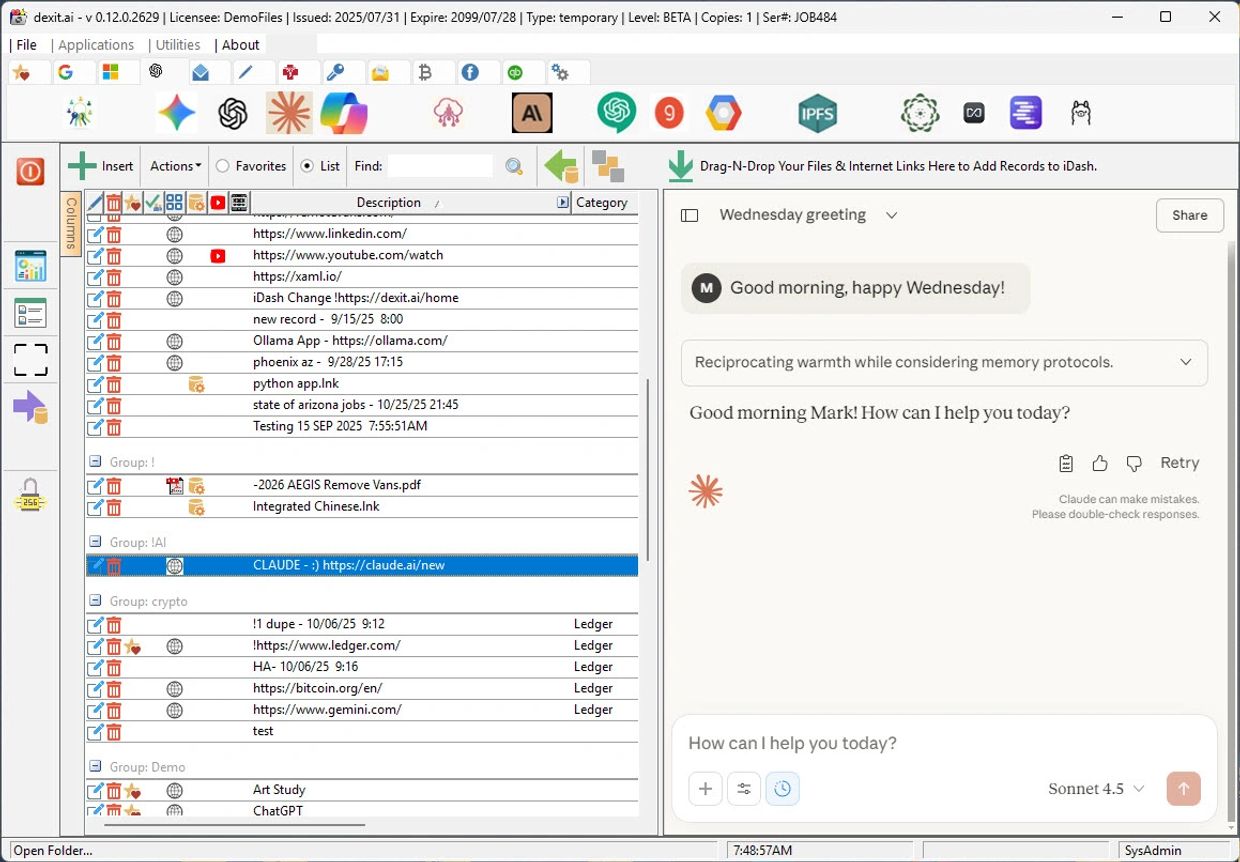Open the Google Gemini sparkle icon
Screen dimensions: 1240x862
point(177,113)
